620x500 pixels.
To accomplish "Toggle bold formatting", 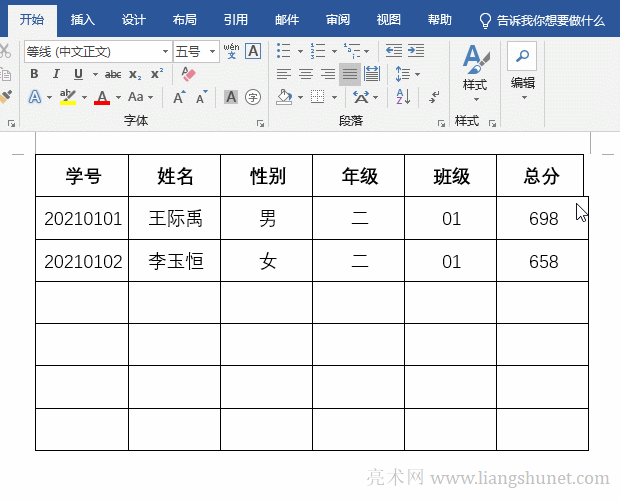I will (34, 74).
